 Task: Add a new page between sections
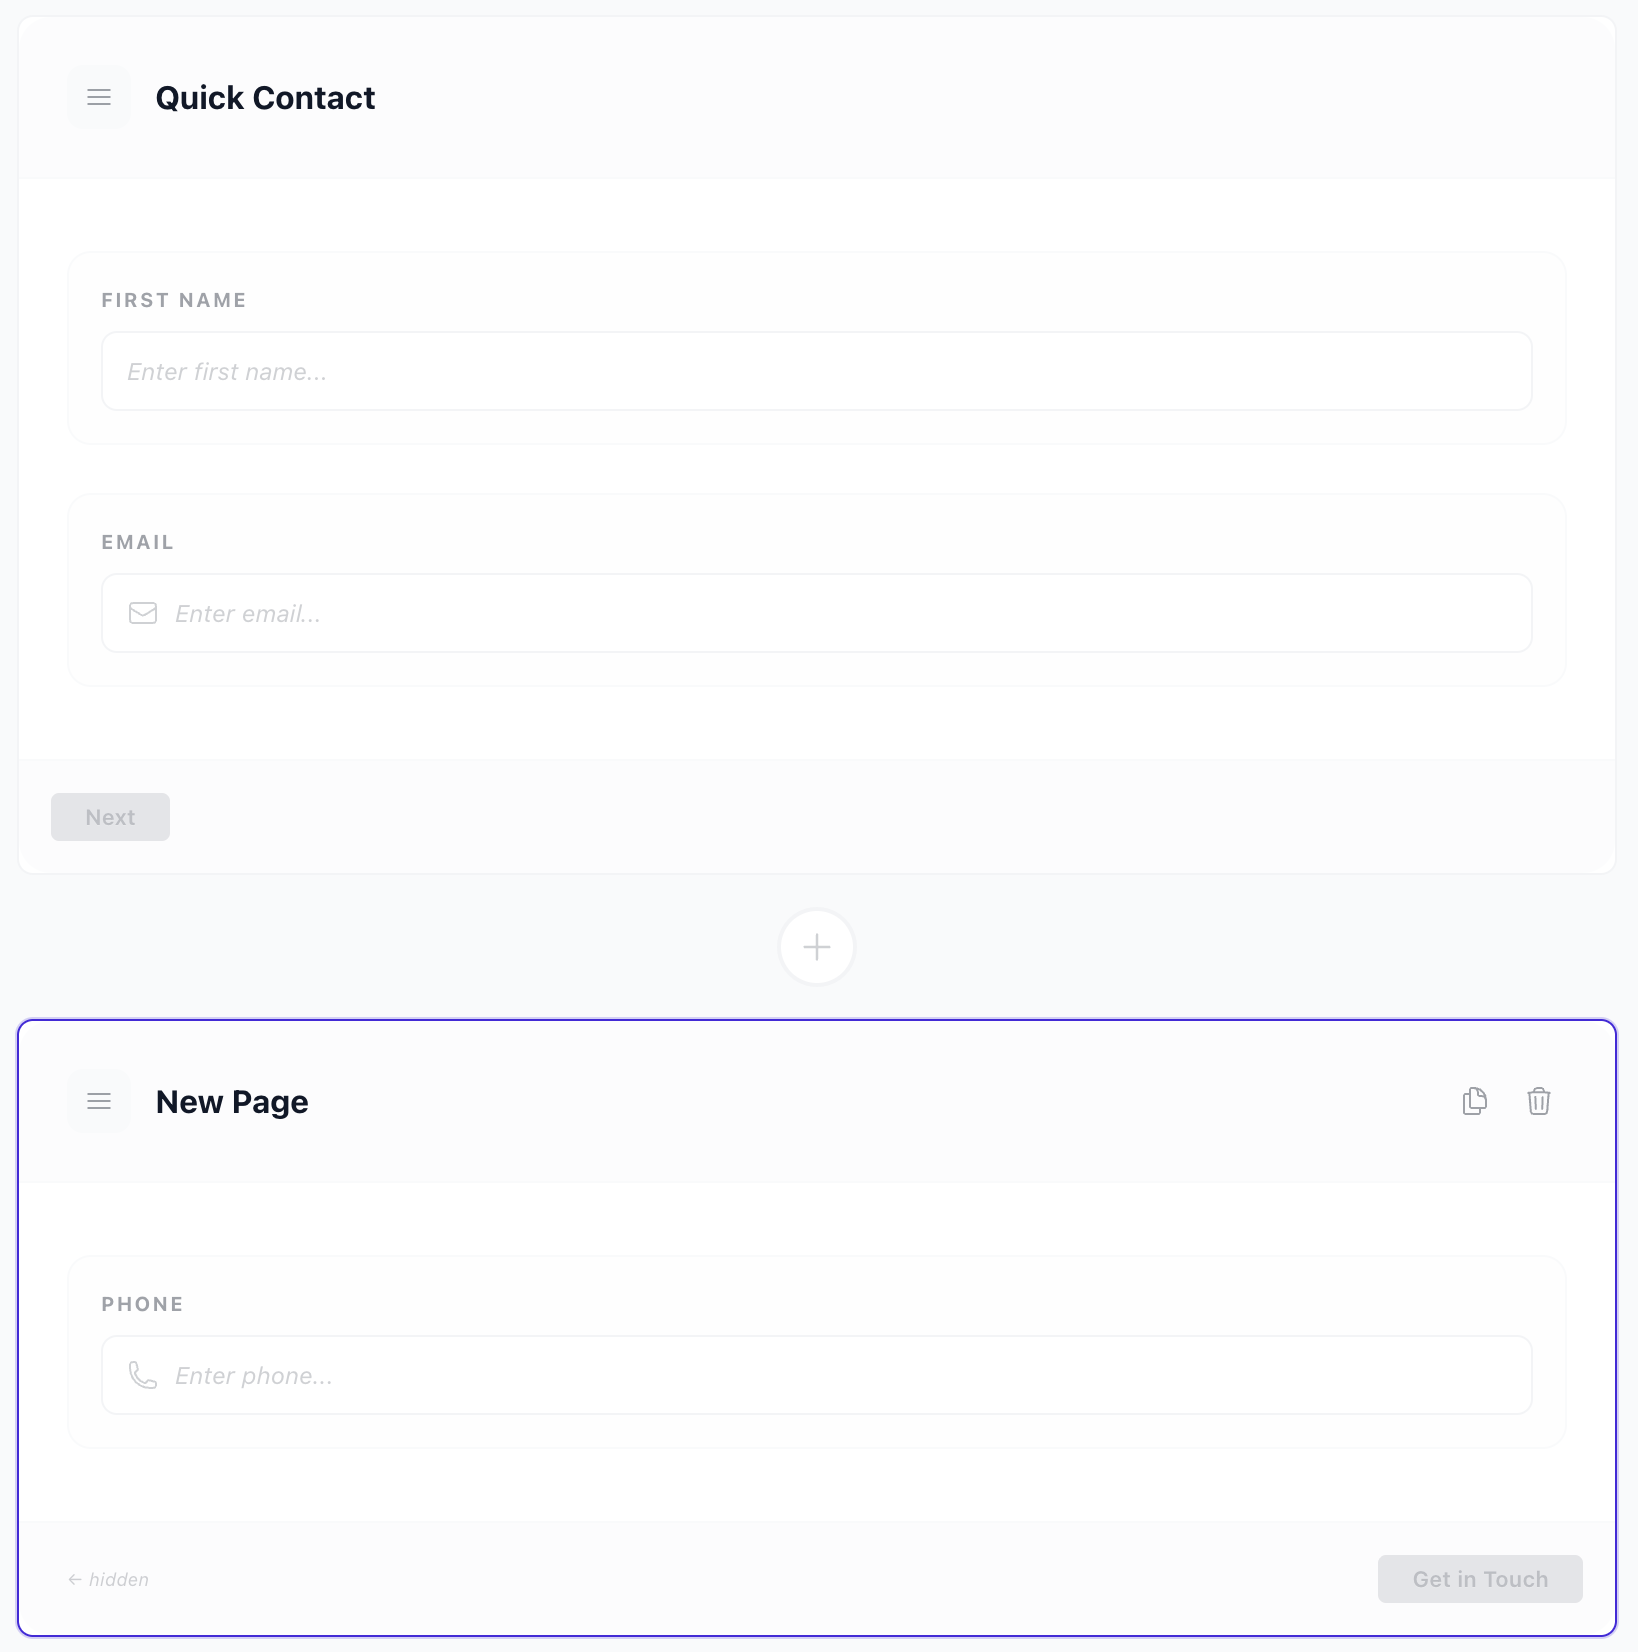pos(817,947)
